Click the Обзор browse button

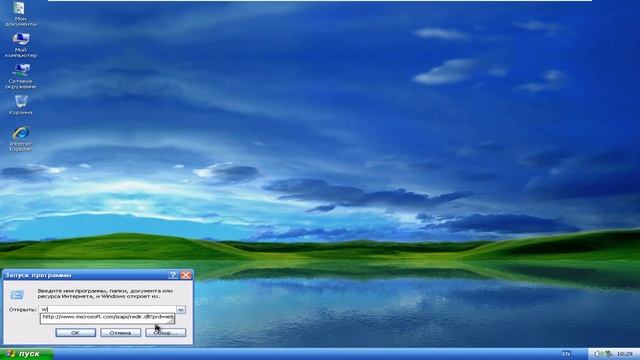tap(166, 333)
